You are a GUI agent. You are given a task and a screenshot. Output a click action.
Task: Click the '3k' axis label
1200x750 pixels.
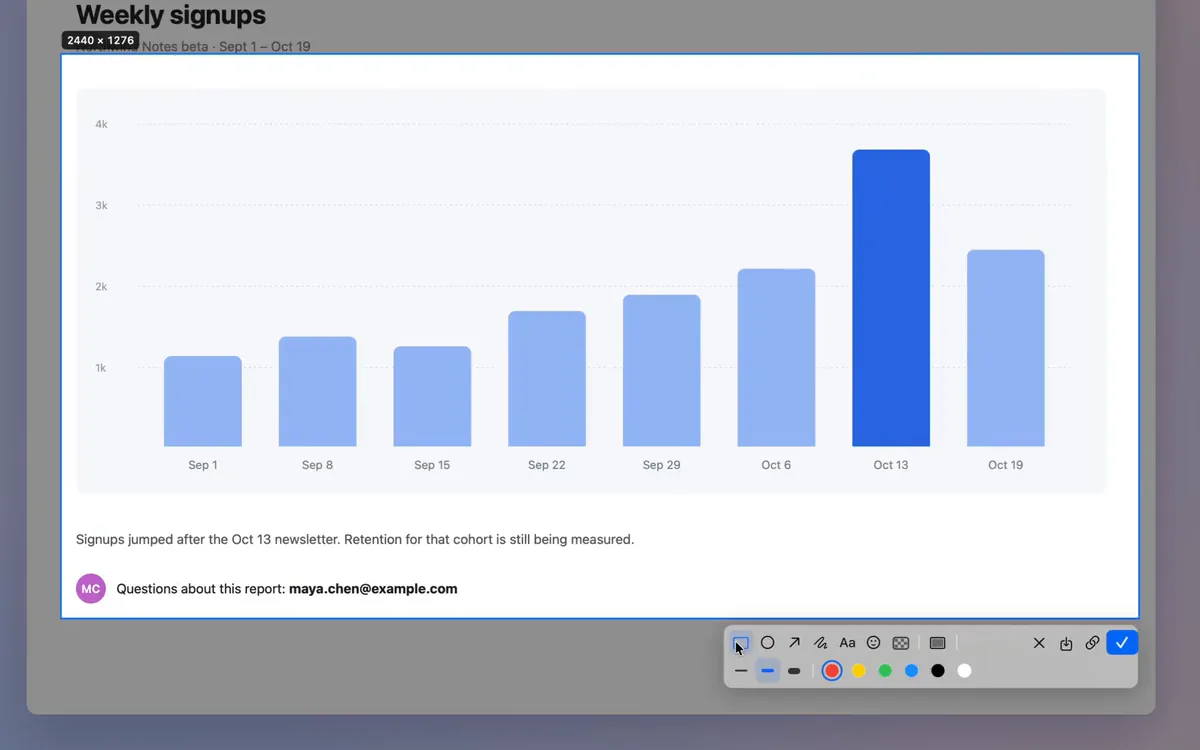click(101, 205)
